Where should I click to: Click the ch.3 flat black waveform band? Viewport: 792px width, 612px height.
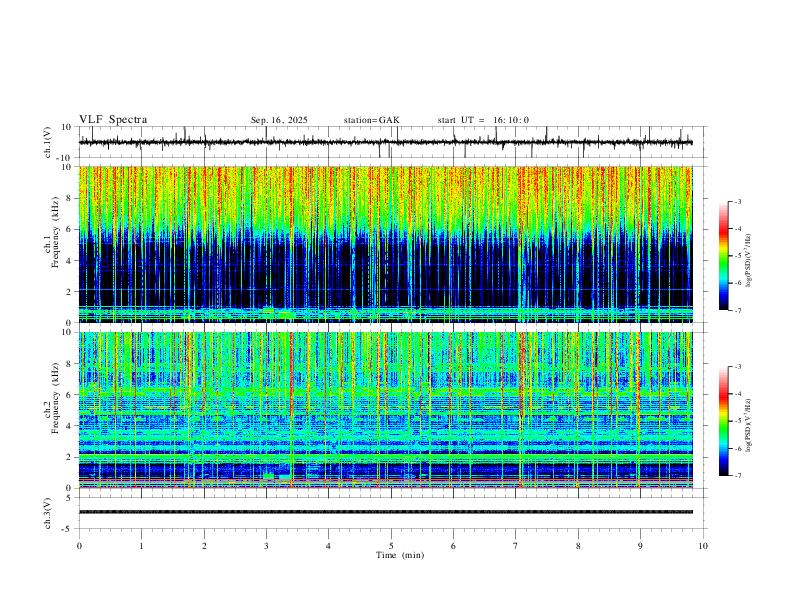[385, 512]
